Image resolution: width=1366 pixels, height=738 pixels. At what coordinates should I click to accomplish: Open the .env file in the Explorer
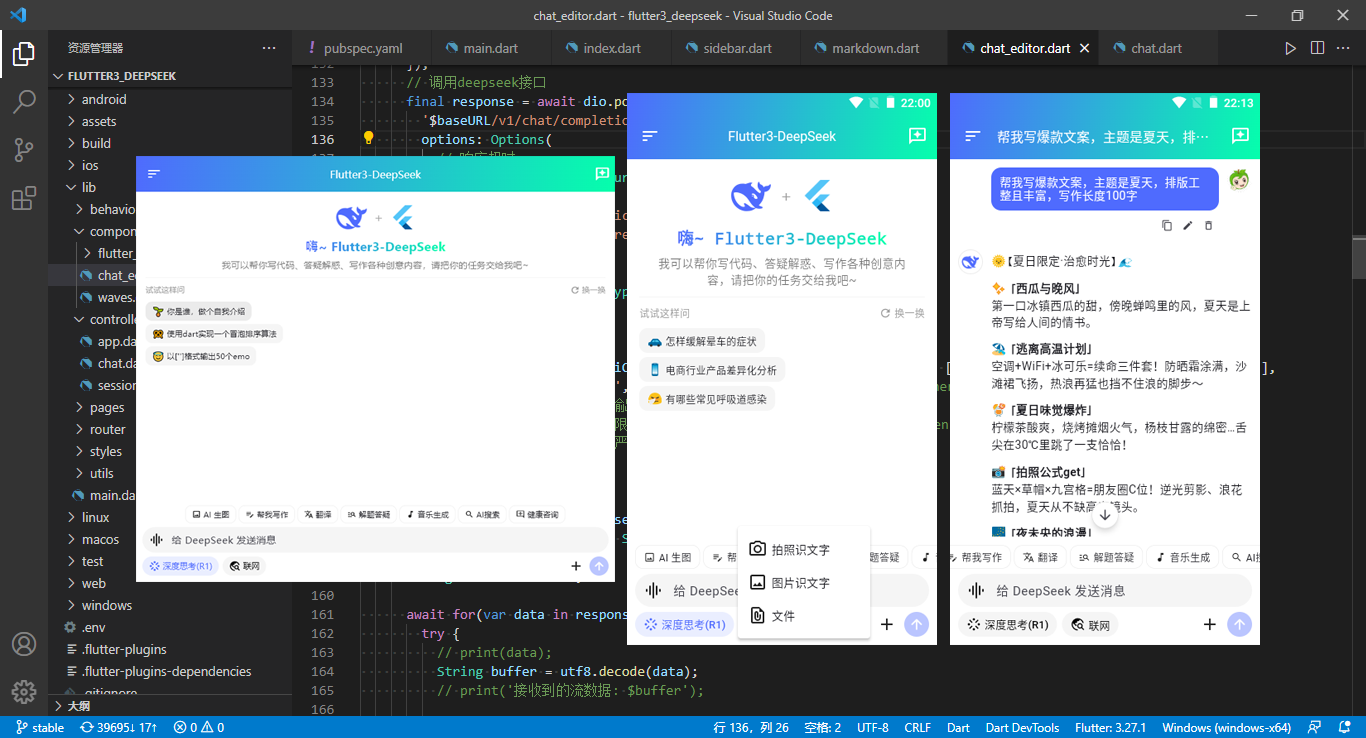[170, 627]
